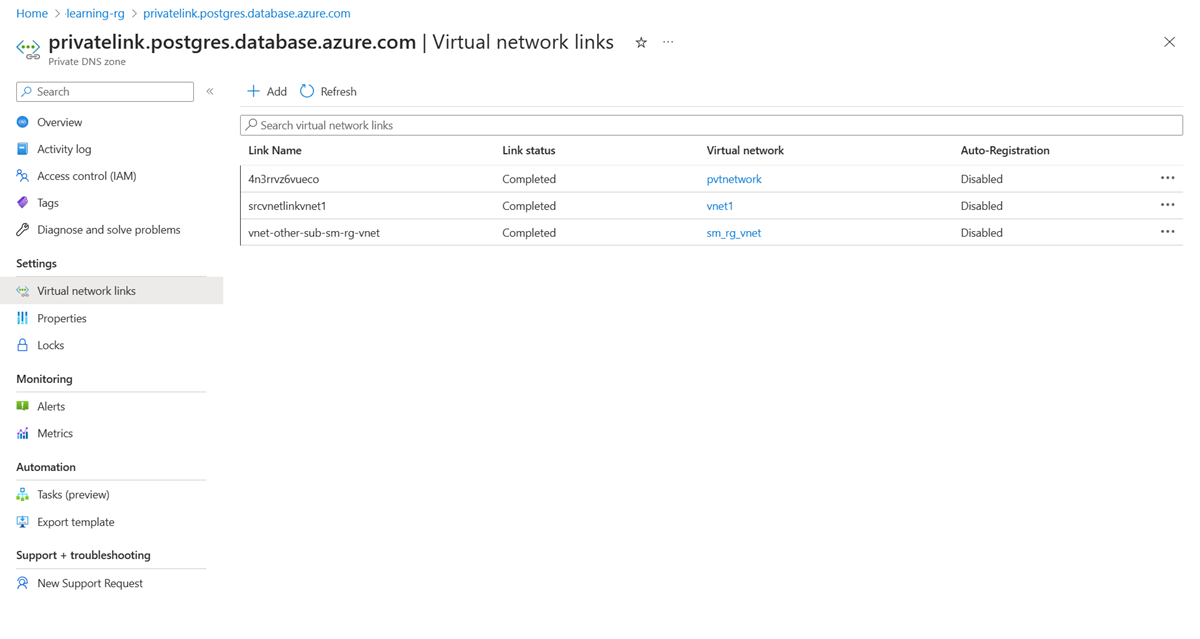This screenshot has width=1200, height=639.
Task: Click Completed status in vnet-other-sub-sm-rg-vnet row
Action: (x=529, y=233)
